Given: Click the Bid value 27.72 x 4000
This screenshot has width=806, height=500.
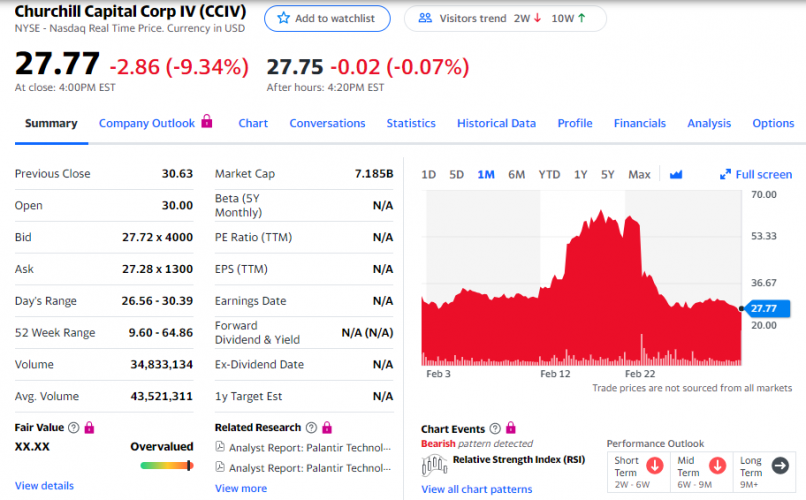Looking at the screenshot, I should [x=157, y=237].
